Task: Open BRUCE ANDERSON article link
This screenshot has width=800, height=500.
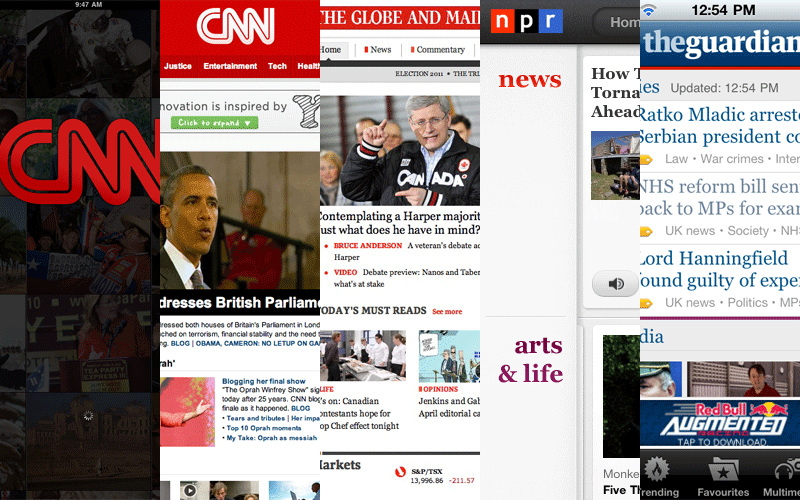Action: tap(368, 245)
